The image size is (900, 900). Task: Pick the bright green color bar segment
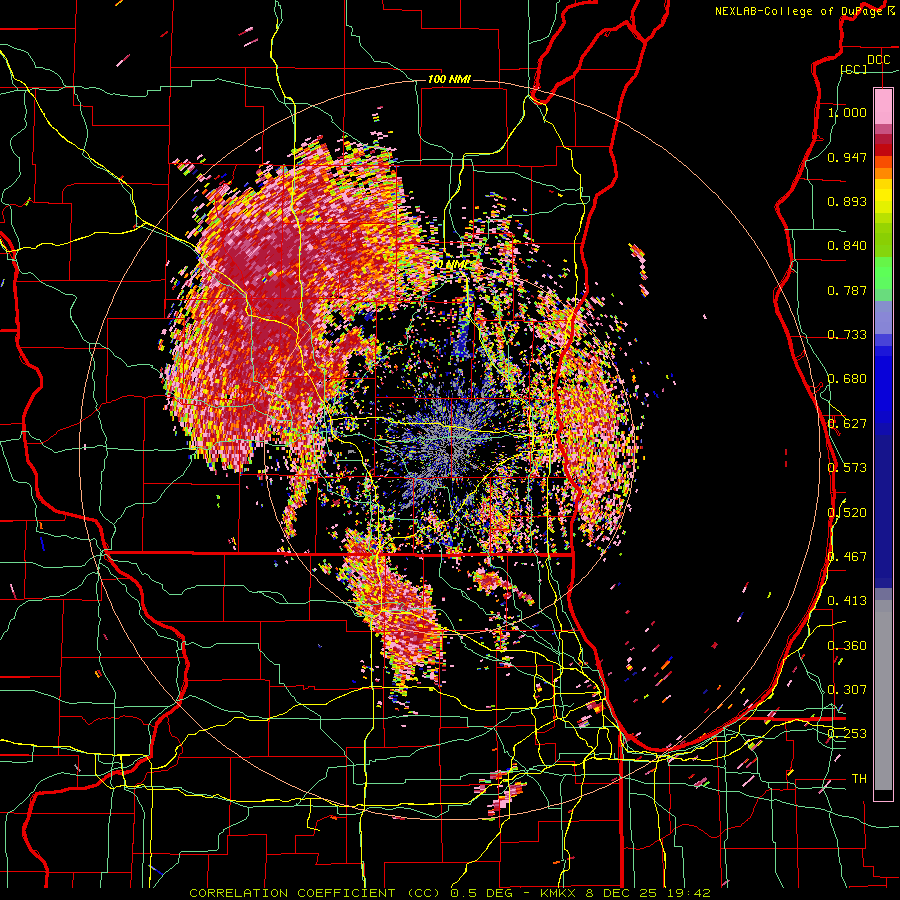[883, 273]
